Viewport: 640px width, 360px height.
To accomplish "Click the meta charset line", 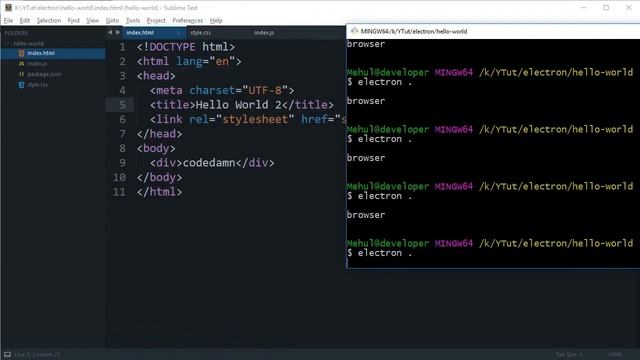I will [222, 91].
